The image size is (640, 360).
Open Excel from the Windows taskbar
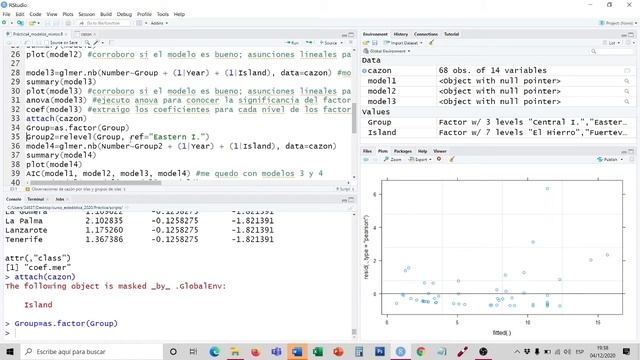click(x=318, y=351)
